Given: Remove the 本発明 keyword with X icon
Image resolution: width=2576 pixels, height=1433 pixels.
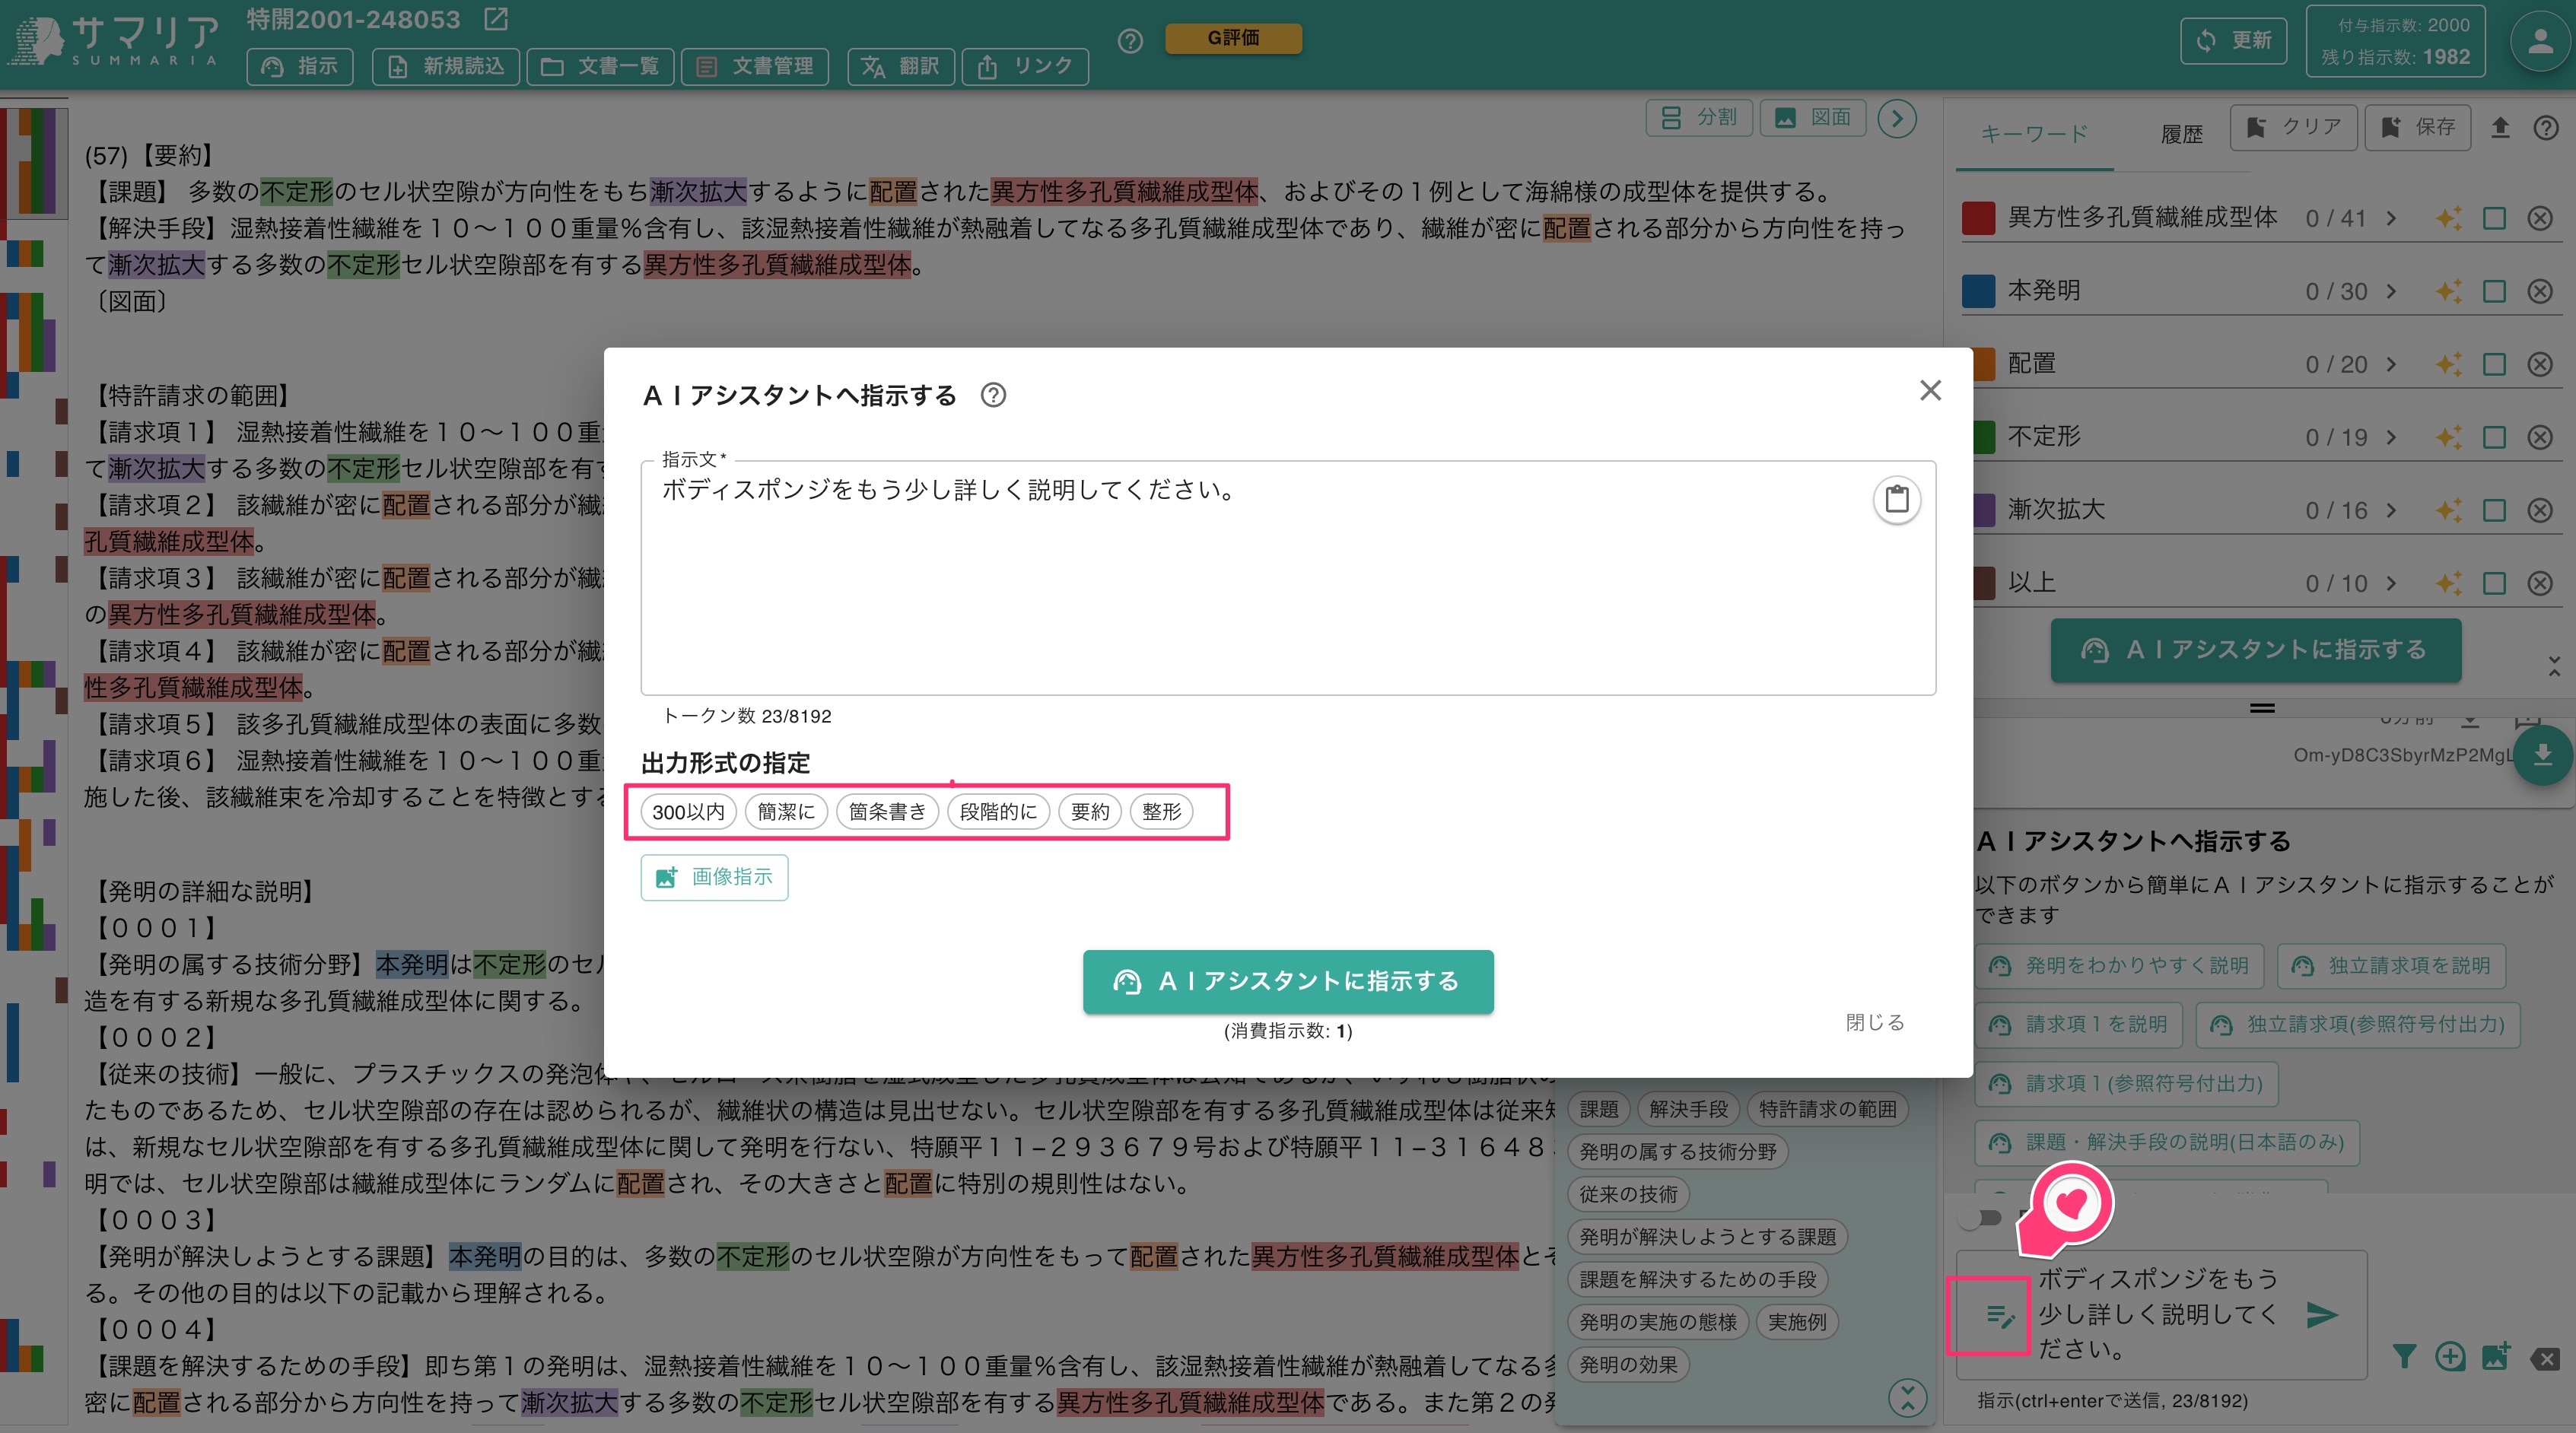Looking at the screenshot, I should pyautogui.click(x=2540, y=291).
